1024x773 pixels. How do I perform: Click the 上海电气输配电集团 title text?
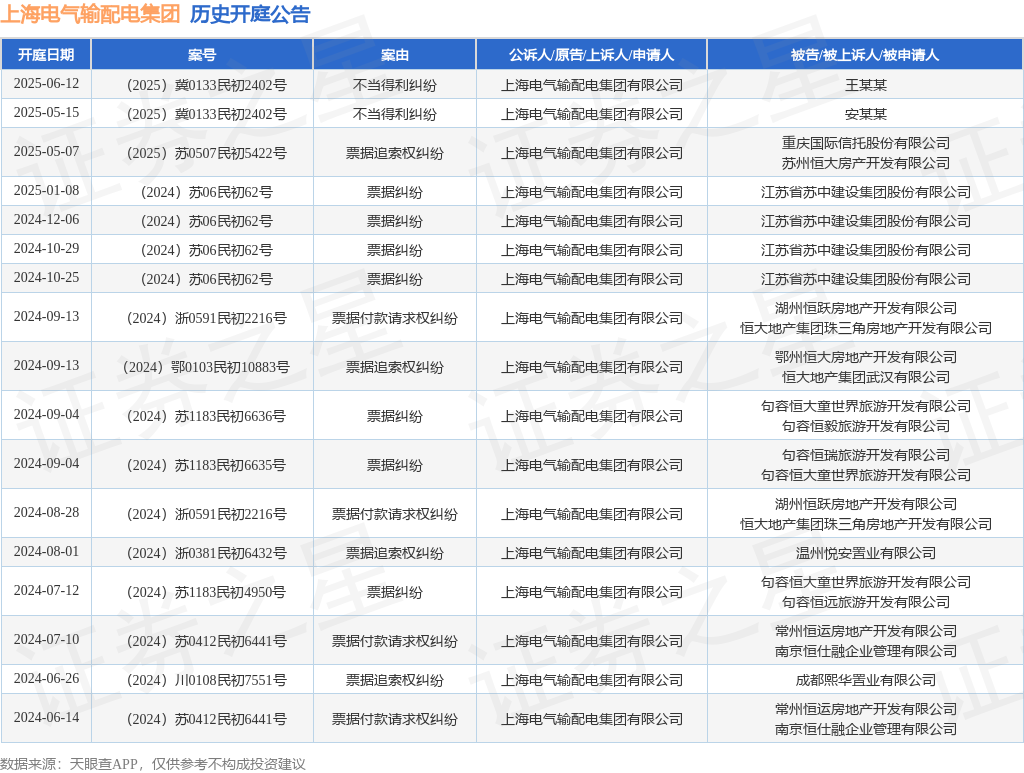[90, 14]
